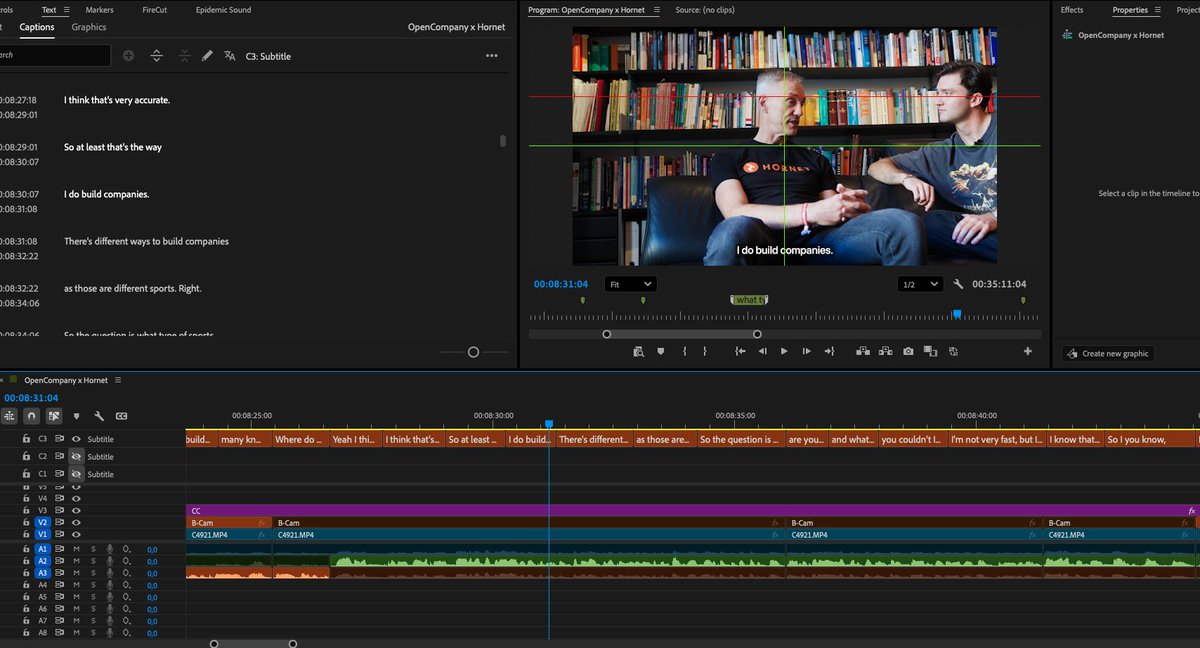Adjust the Captions panel zoom slider handle

473,352
